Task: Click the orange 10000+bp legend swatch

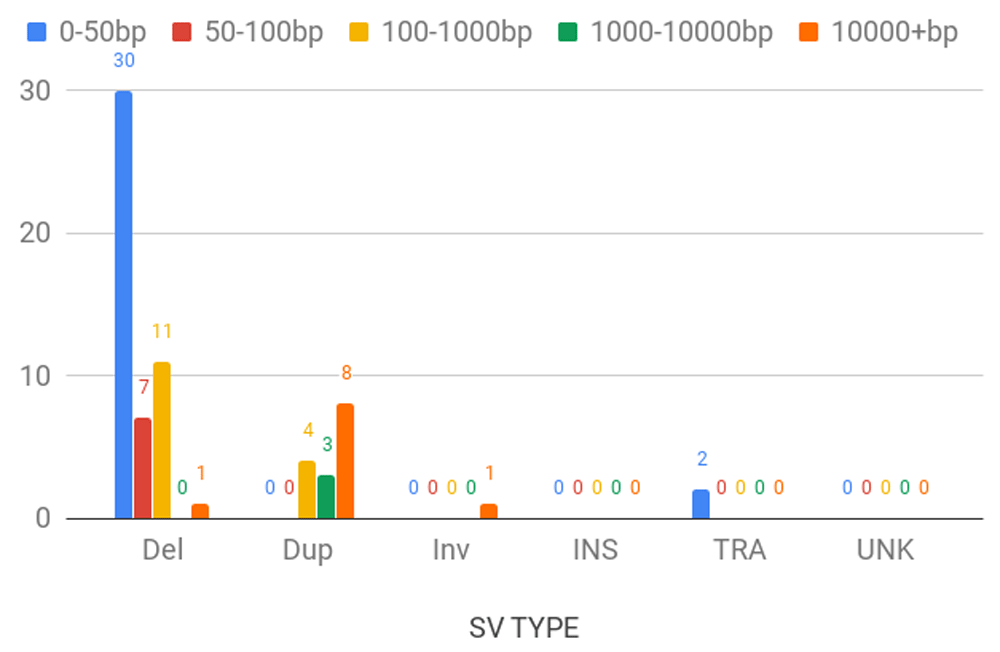Action: pyautogui.click(x=809, y=32)
